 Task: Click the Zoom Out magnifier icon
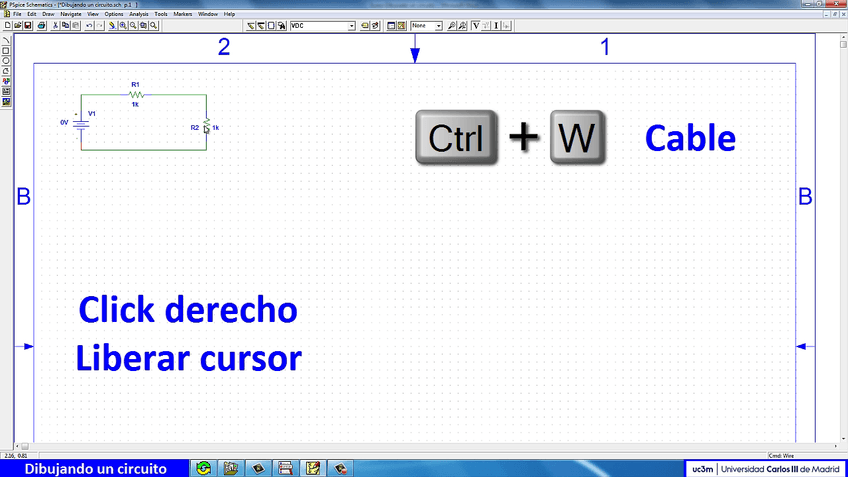(x=133, y=25)
